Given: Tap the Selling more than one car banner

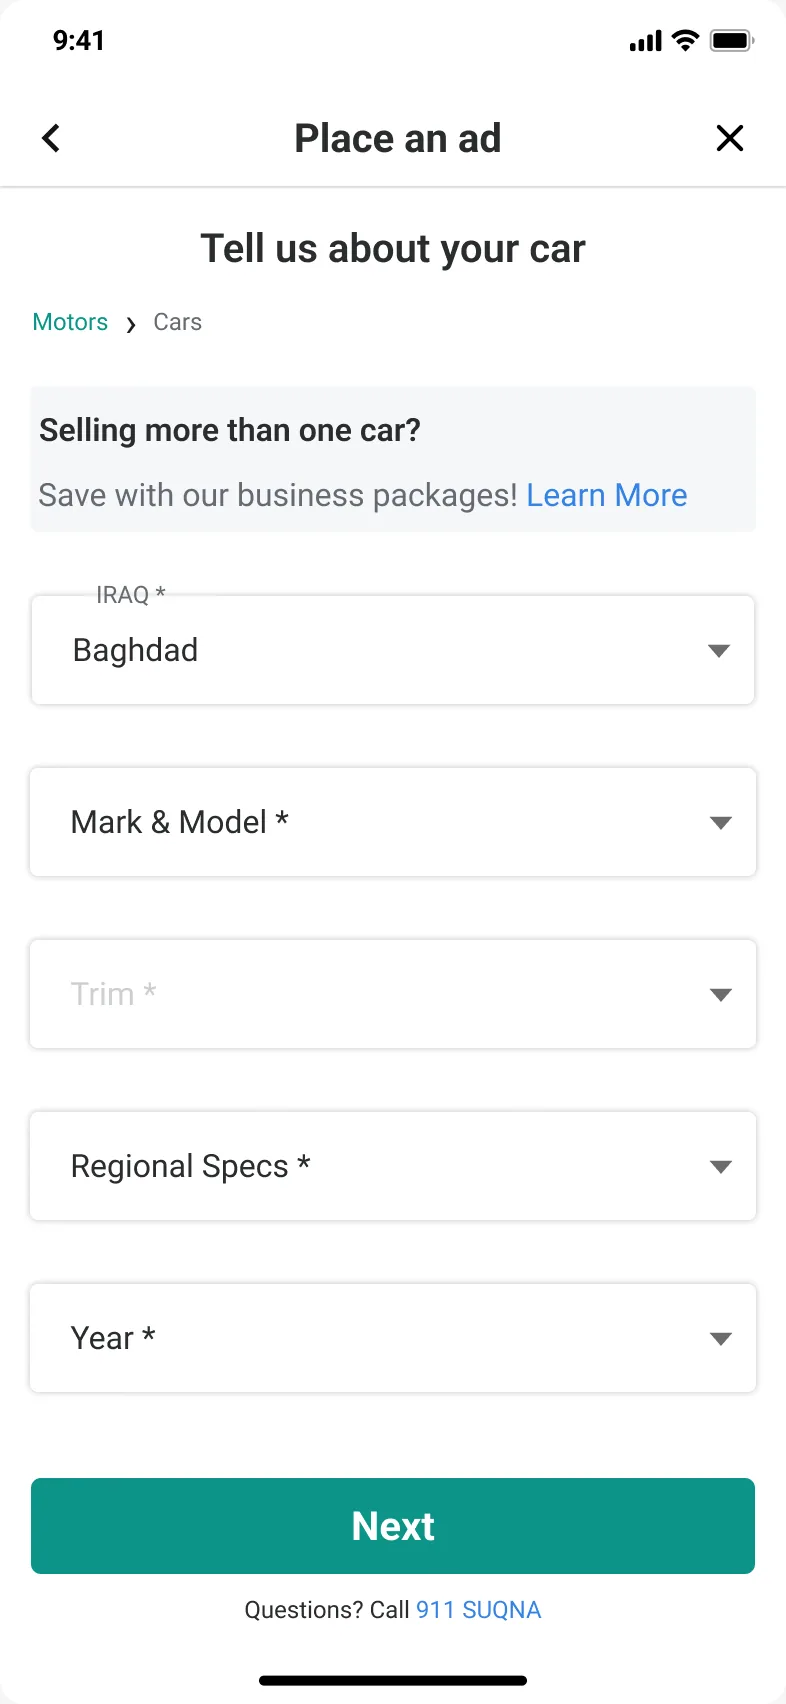Looking at the screenshot, I should (393, 460).
